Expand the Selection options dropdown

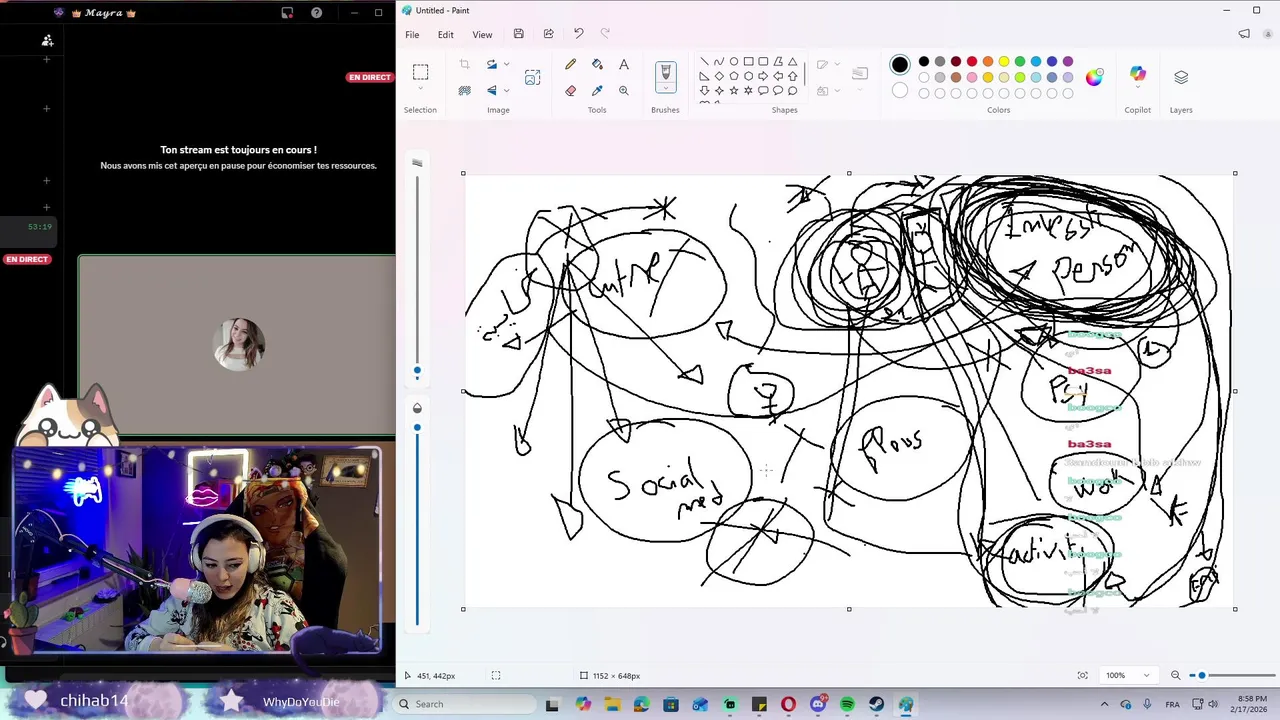(420, 90)
